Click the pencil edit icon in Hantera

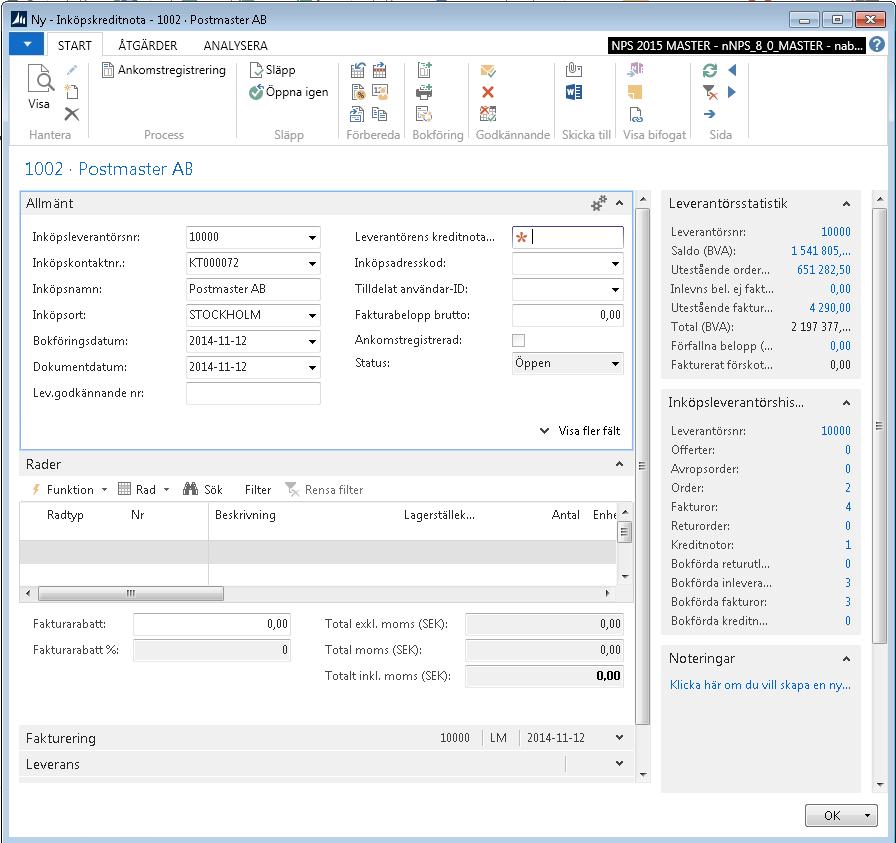pyautogui.click(x=72, y=70)
